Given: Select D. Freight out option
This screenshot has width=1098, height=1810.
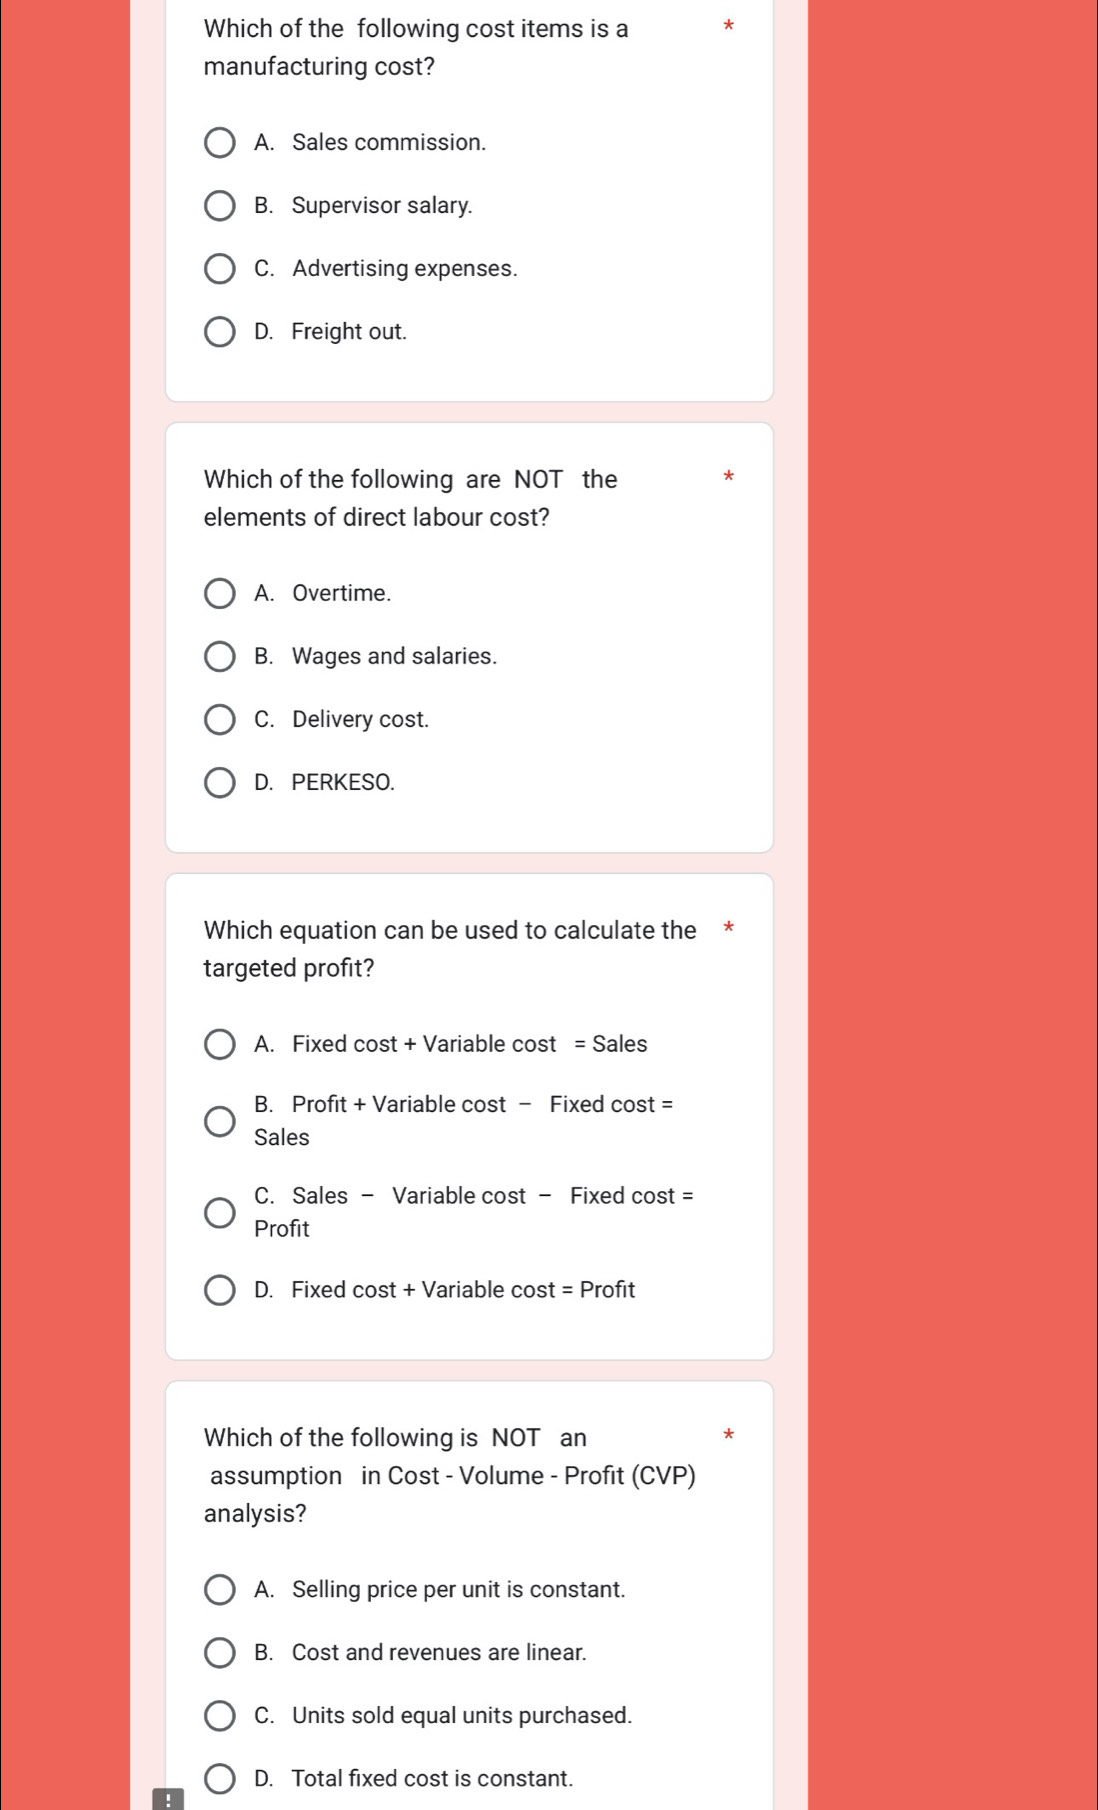Looking at the screenshot, I should click(x=220, y=332).
